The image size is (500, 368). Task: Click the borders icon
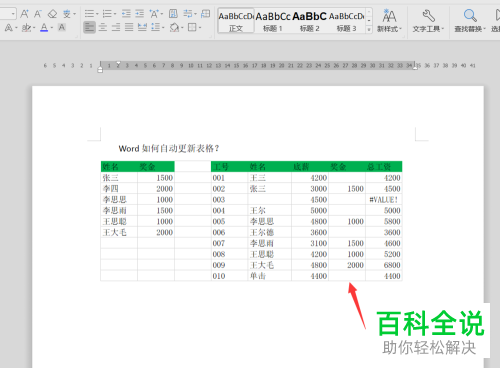tap(192, 27)
